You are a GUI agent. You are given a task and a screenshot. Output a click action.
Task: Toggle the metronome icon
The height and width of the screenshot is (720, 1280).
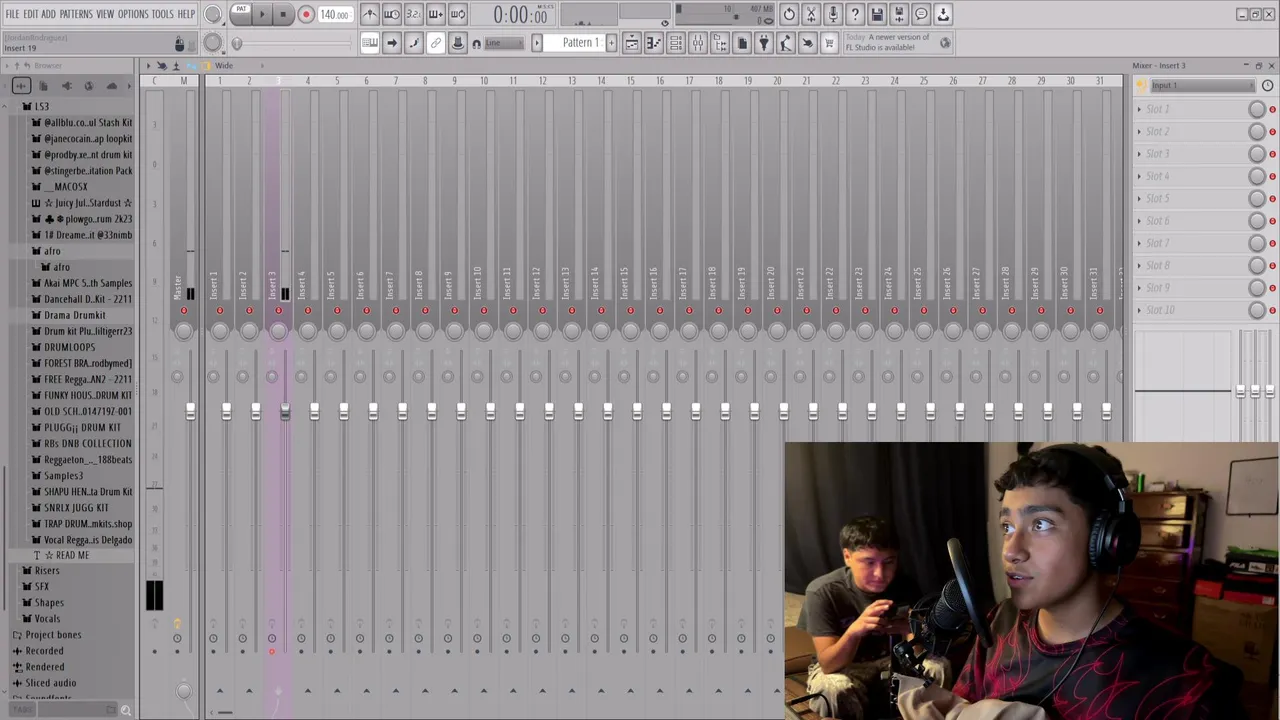[x=370, y=14]
